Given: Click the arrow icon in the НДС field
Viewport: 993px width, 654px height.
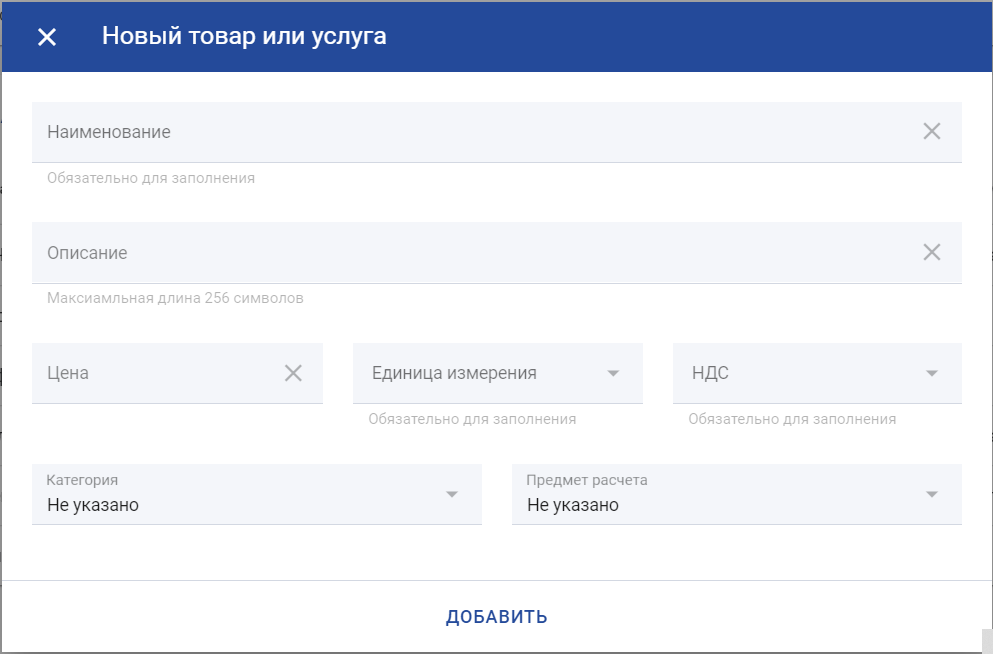Looking at the screenshot, I should click(x=932, y=374).
